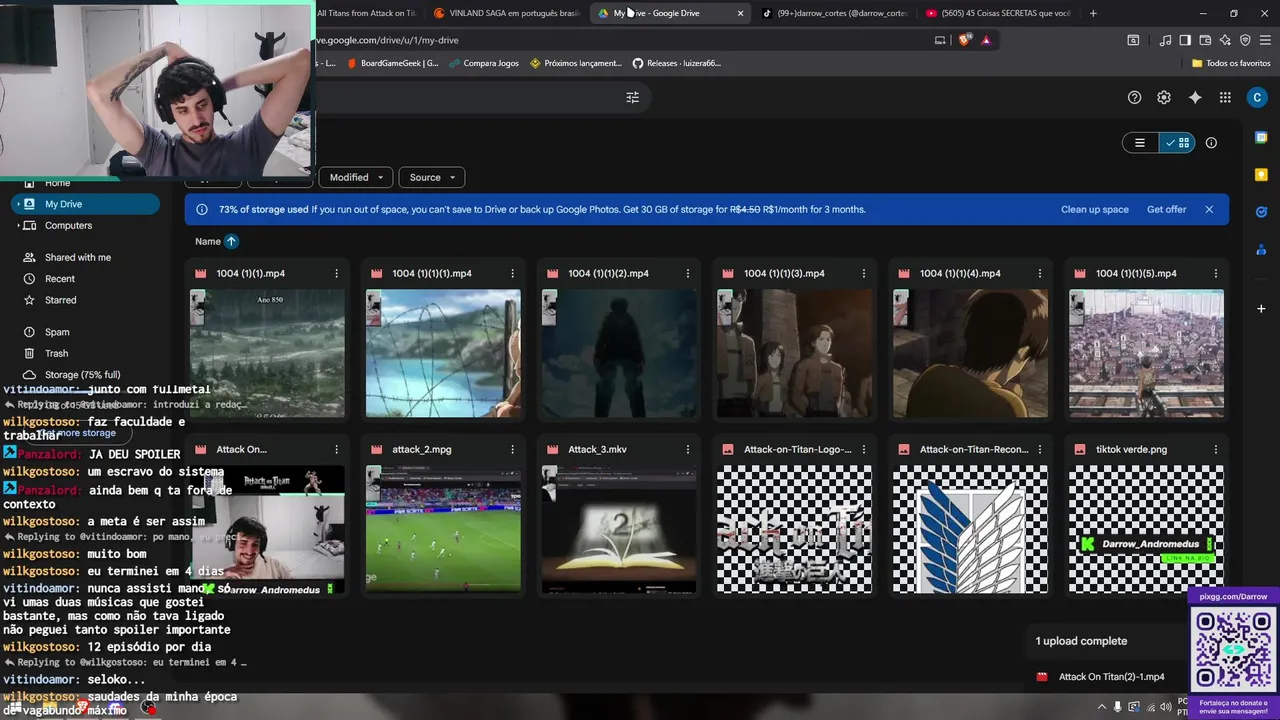Open more actions for Attack-on-Titan-Logo file
Screen dimensions: 1280x720
pos(864,449)
